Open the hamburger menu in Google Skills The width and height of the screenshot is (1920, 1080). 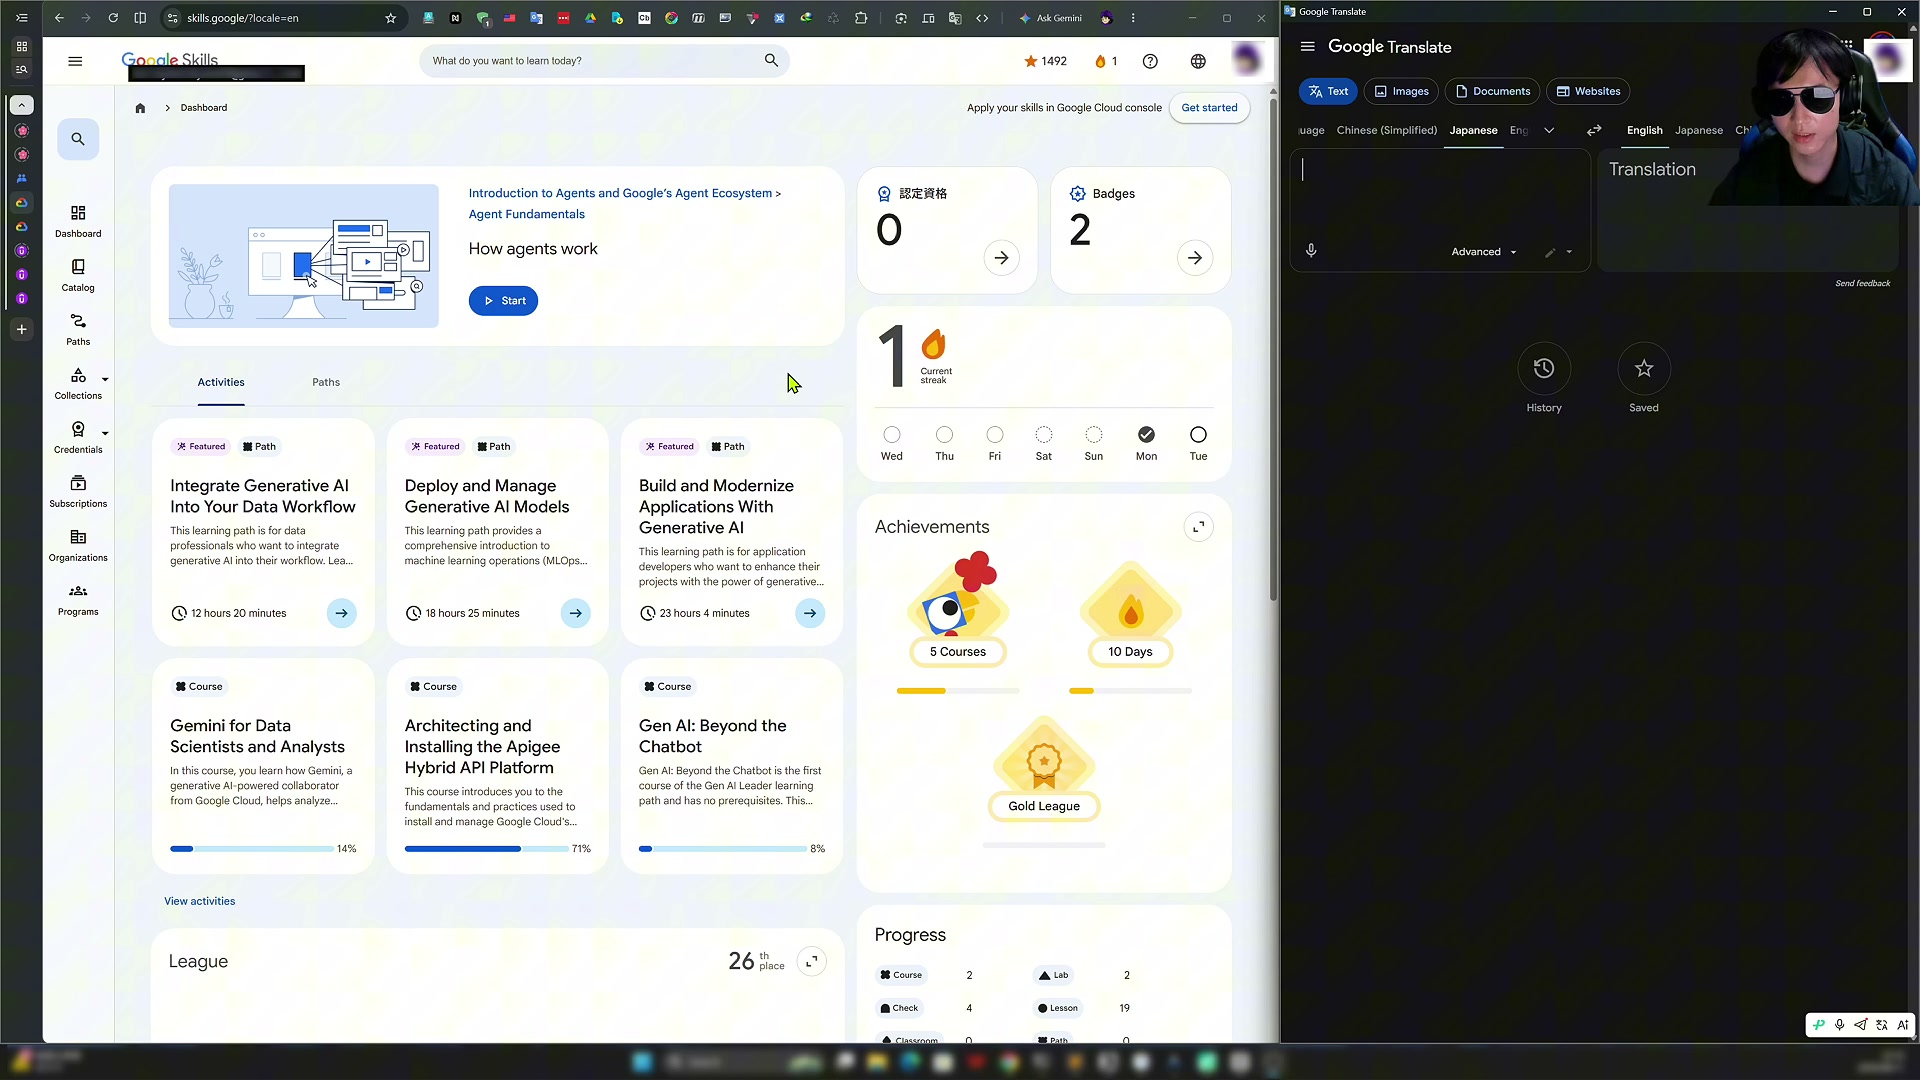(75, 61)
